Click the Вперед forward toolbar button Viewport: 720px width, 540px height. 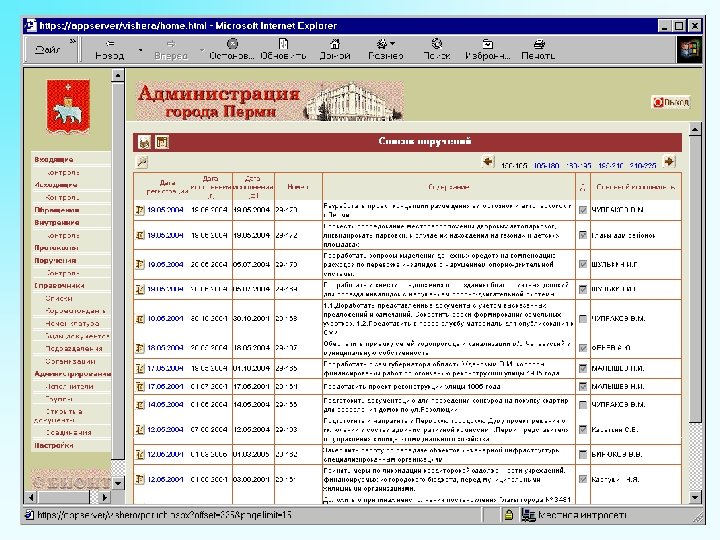pyautogui.click(x=171, y=49)
